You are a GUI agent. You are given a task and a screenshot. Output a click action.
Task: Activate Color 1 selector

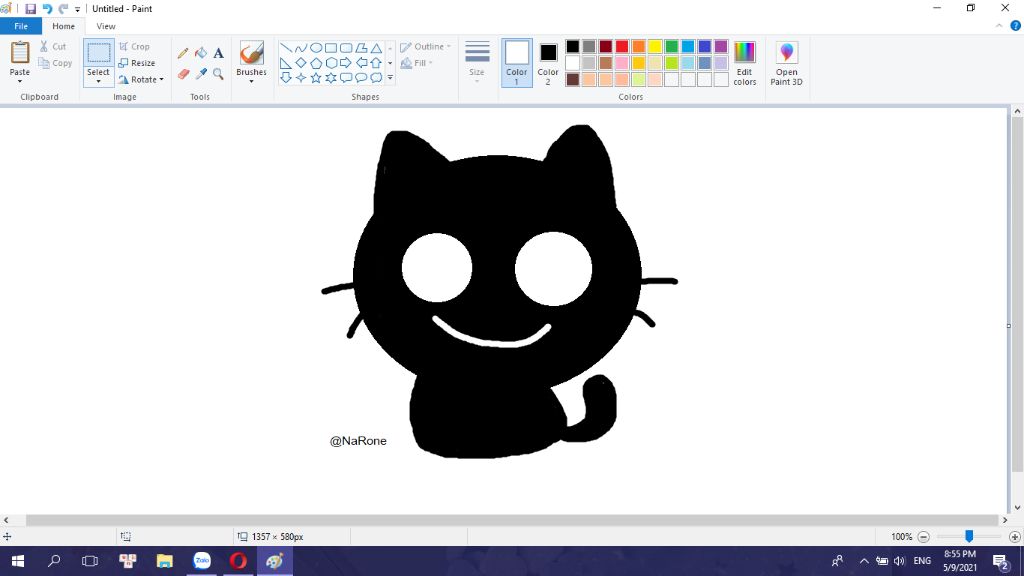(517, 63)
